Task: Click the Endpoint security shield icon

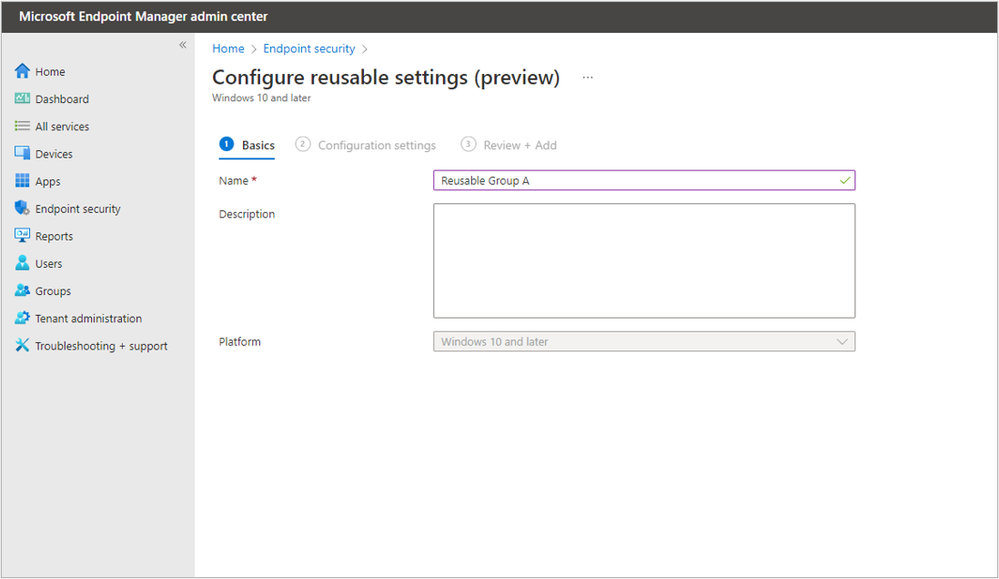Action: click(22, 208)
